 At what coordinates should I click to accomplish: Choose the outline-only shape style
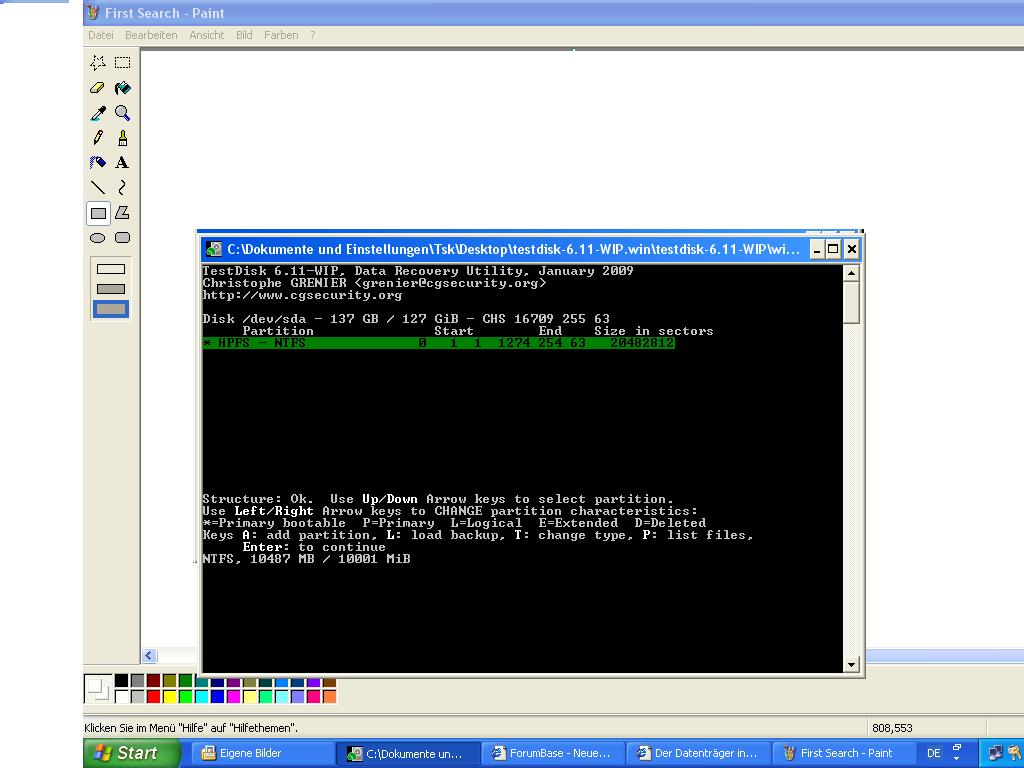110,269
